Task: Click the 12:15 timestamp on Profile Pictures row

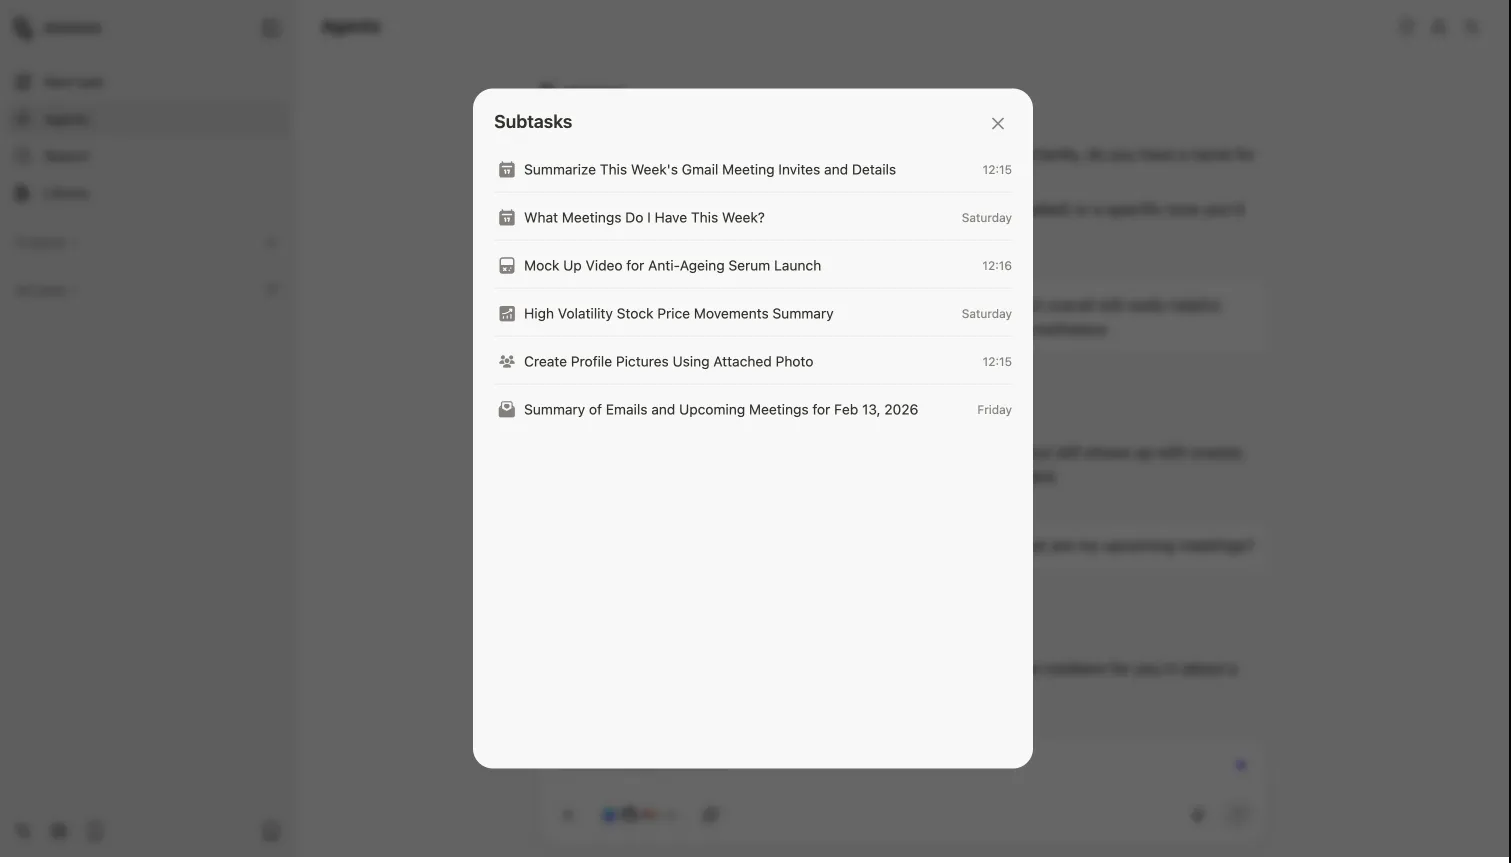Action: click(x=996, y=362)
